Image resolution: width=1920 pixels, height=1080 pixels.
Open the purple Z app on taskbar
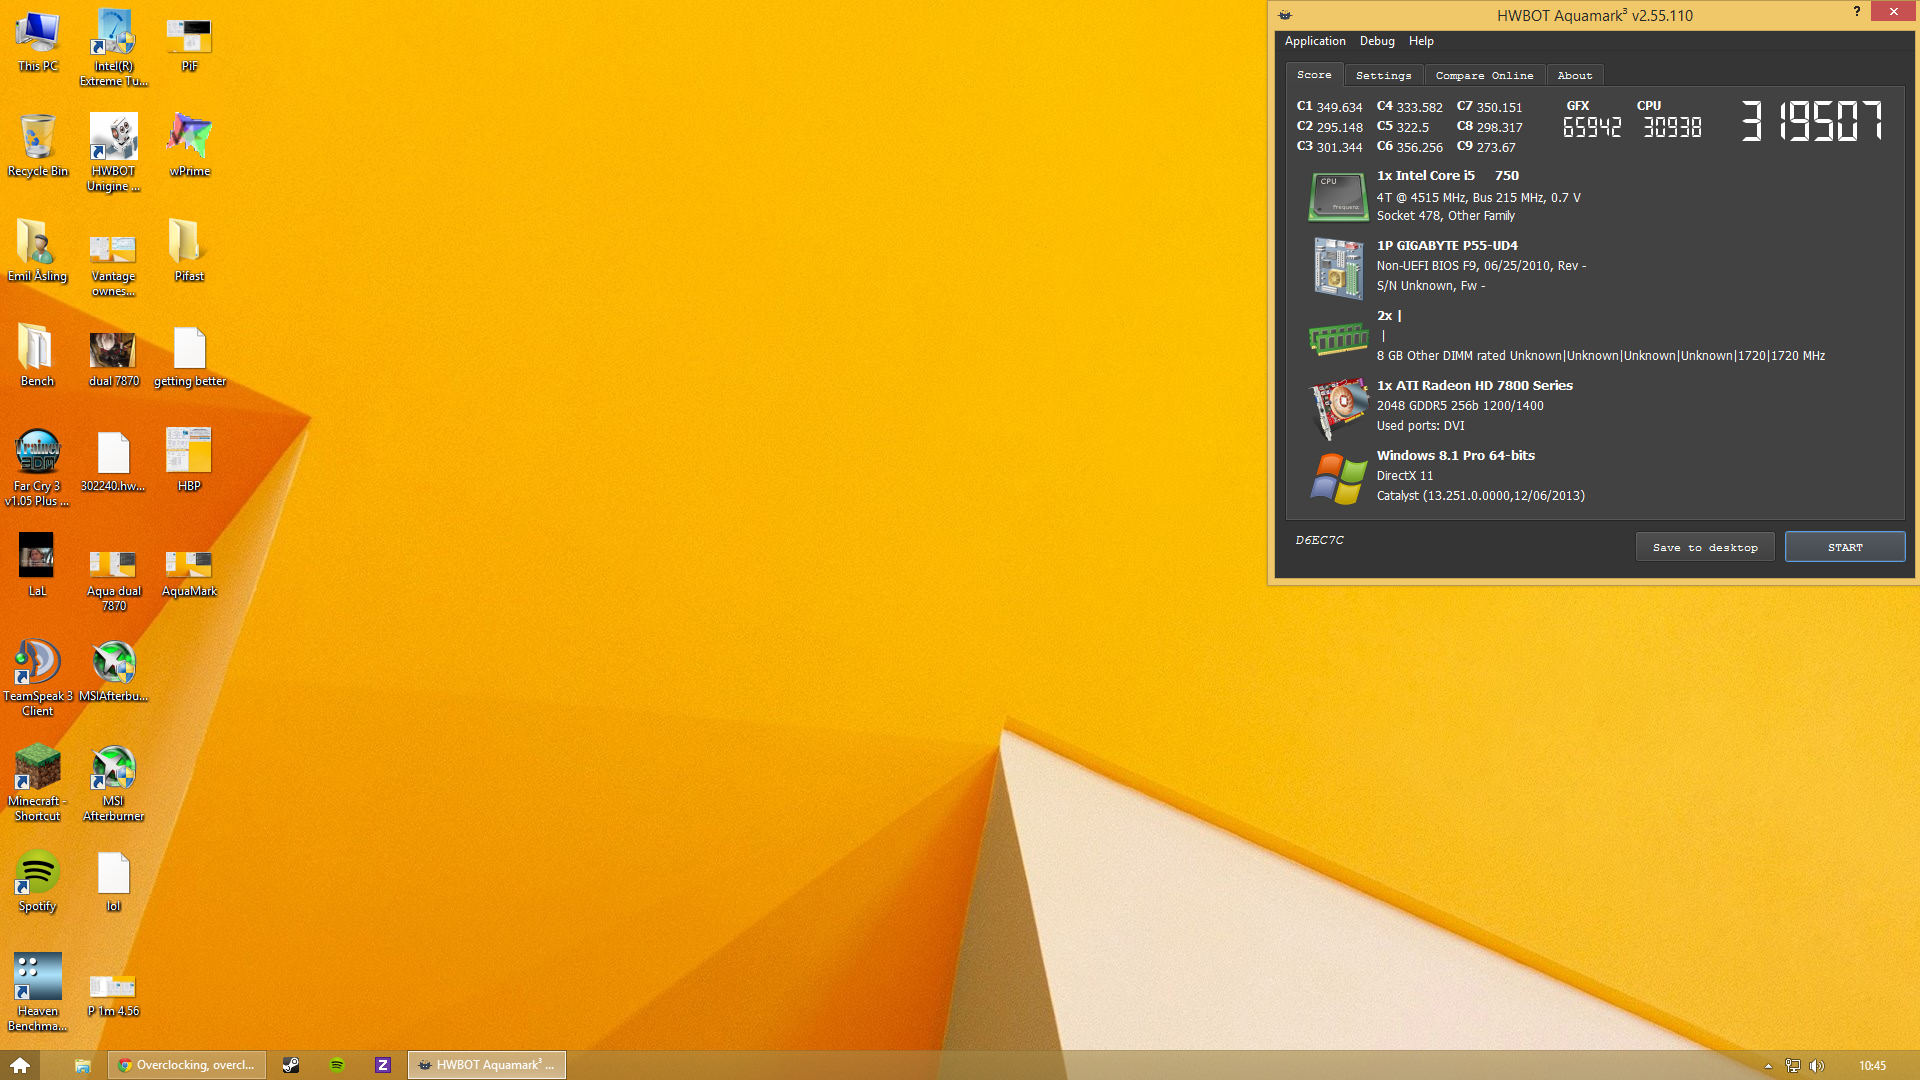pyautogui.click(x=383, y=1065)
